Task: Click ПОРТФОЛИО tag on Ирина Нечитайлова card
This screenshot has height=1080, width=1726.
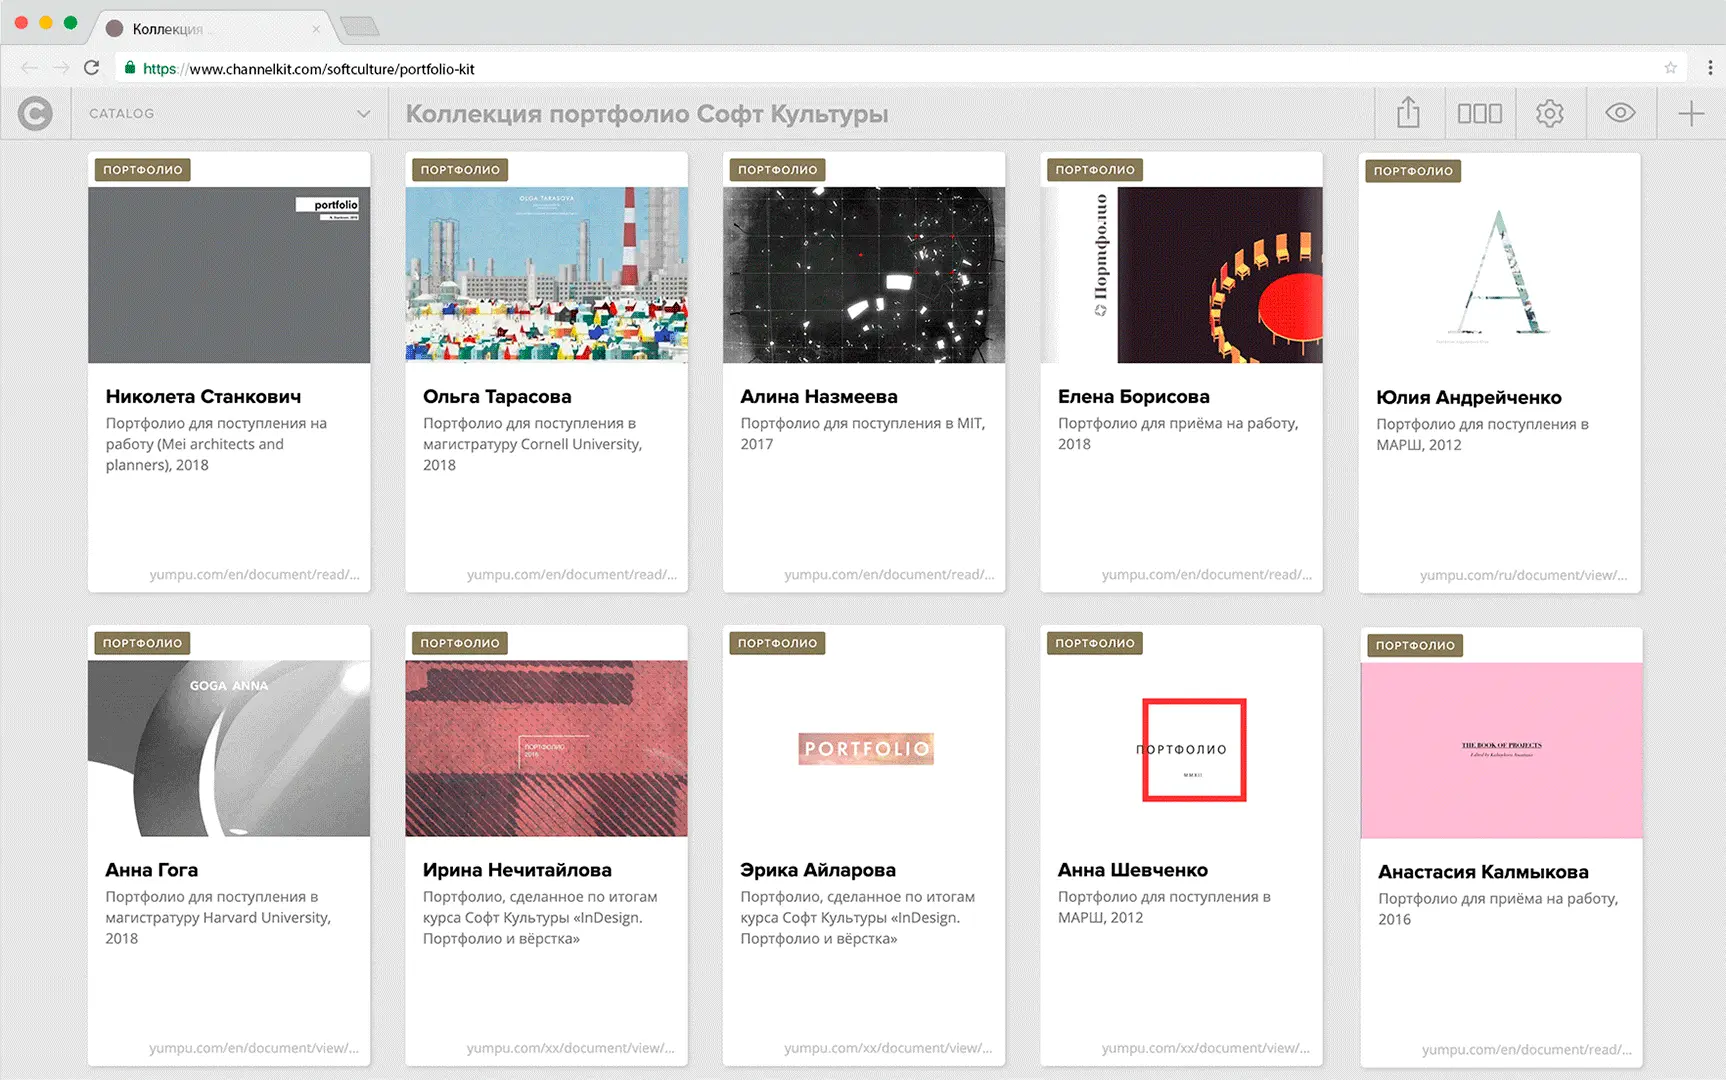Action: [460, 643]
